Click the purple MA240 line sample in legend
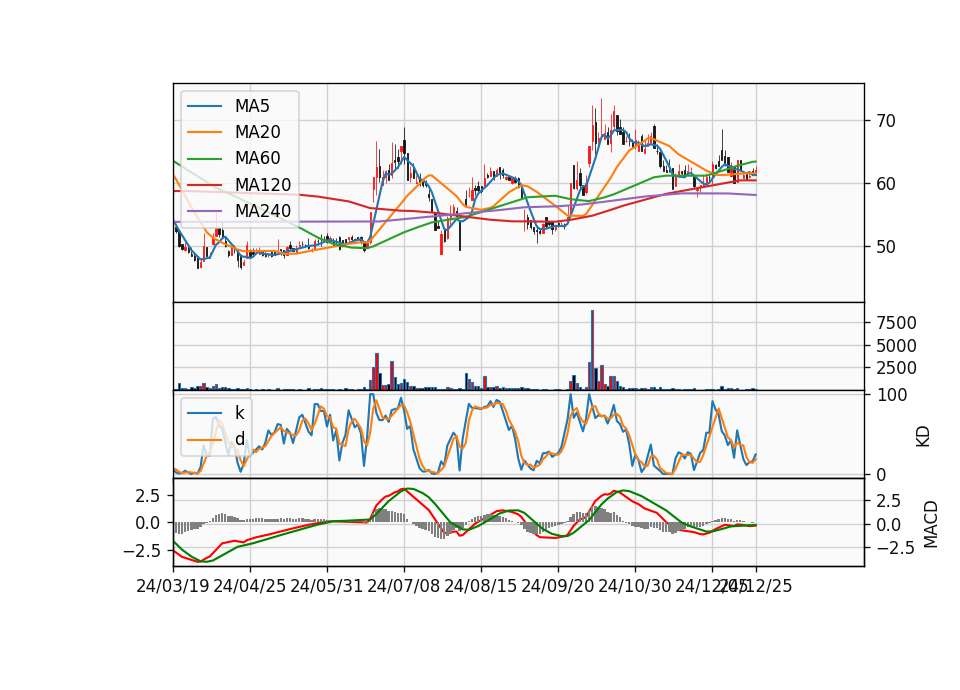 (x=204, y=211)
